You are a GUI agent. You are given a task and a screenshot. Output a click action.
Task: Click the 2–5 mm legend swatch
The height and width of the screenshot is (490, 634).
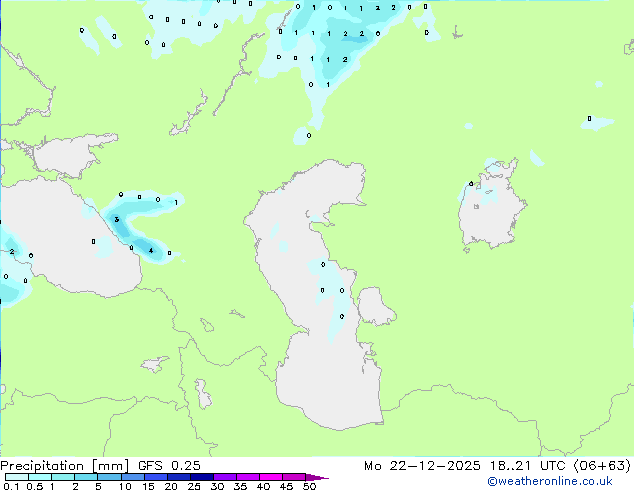86,477
